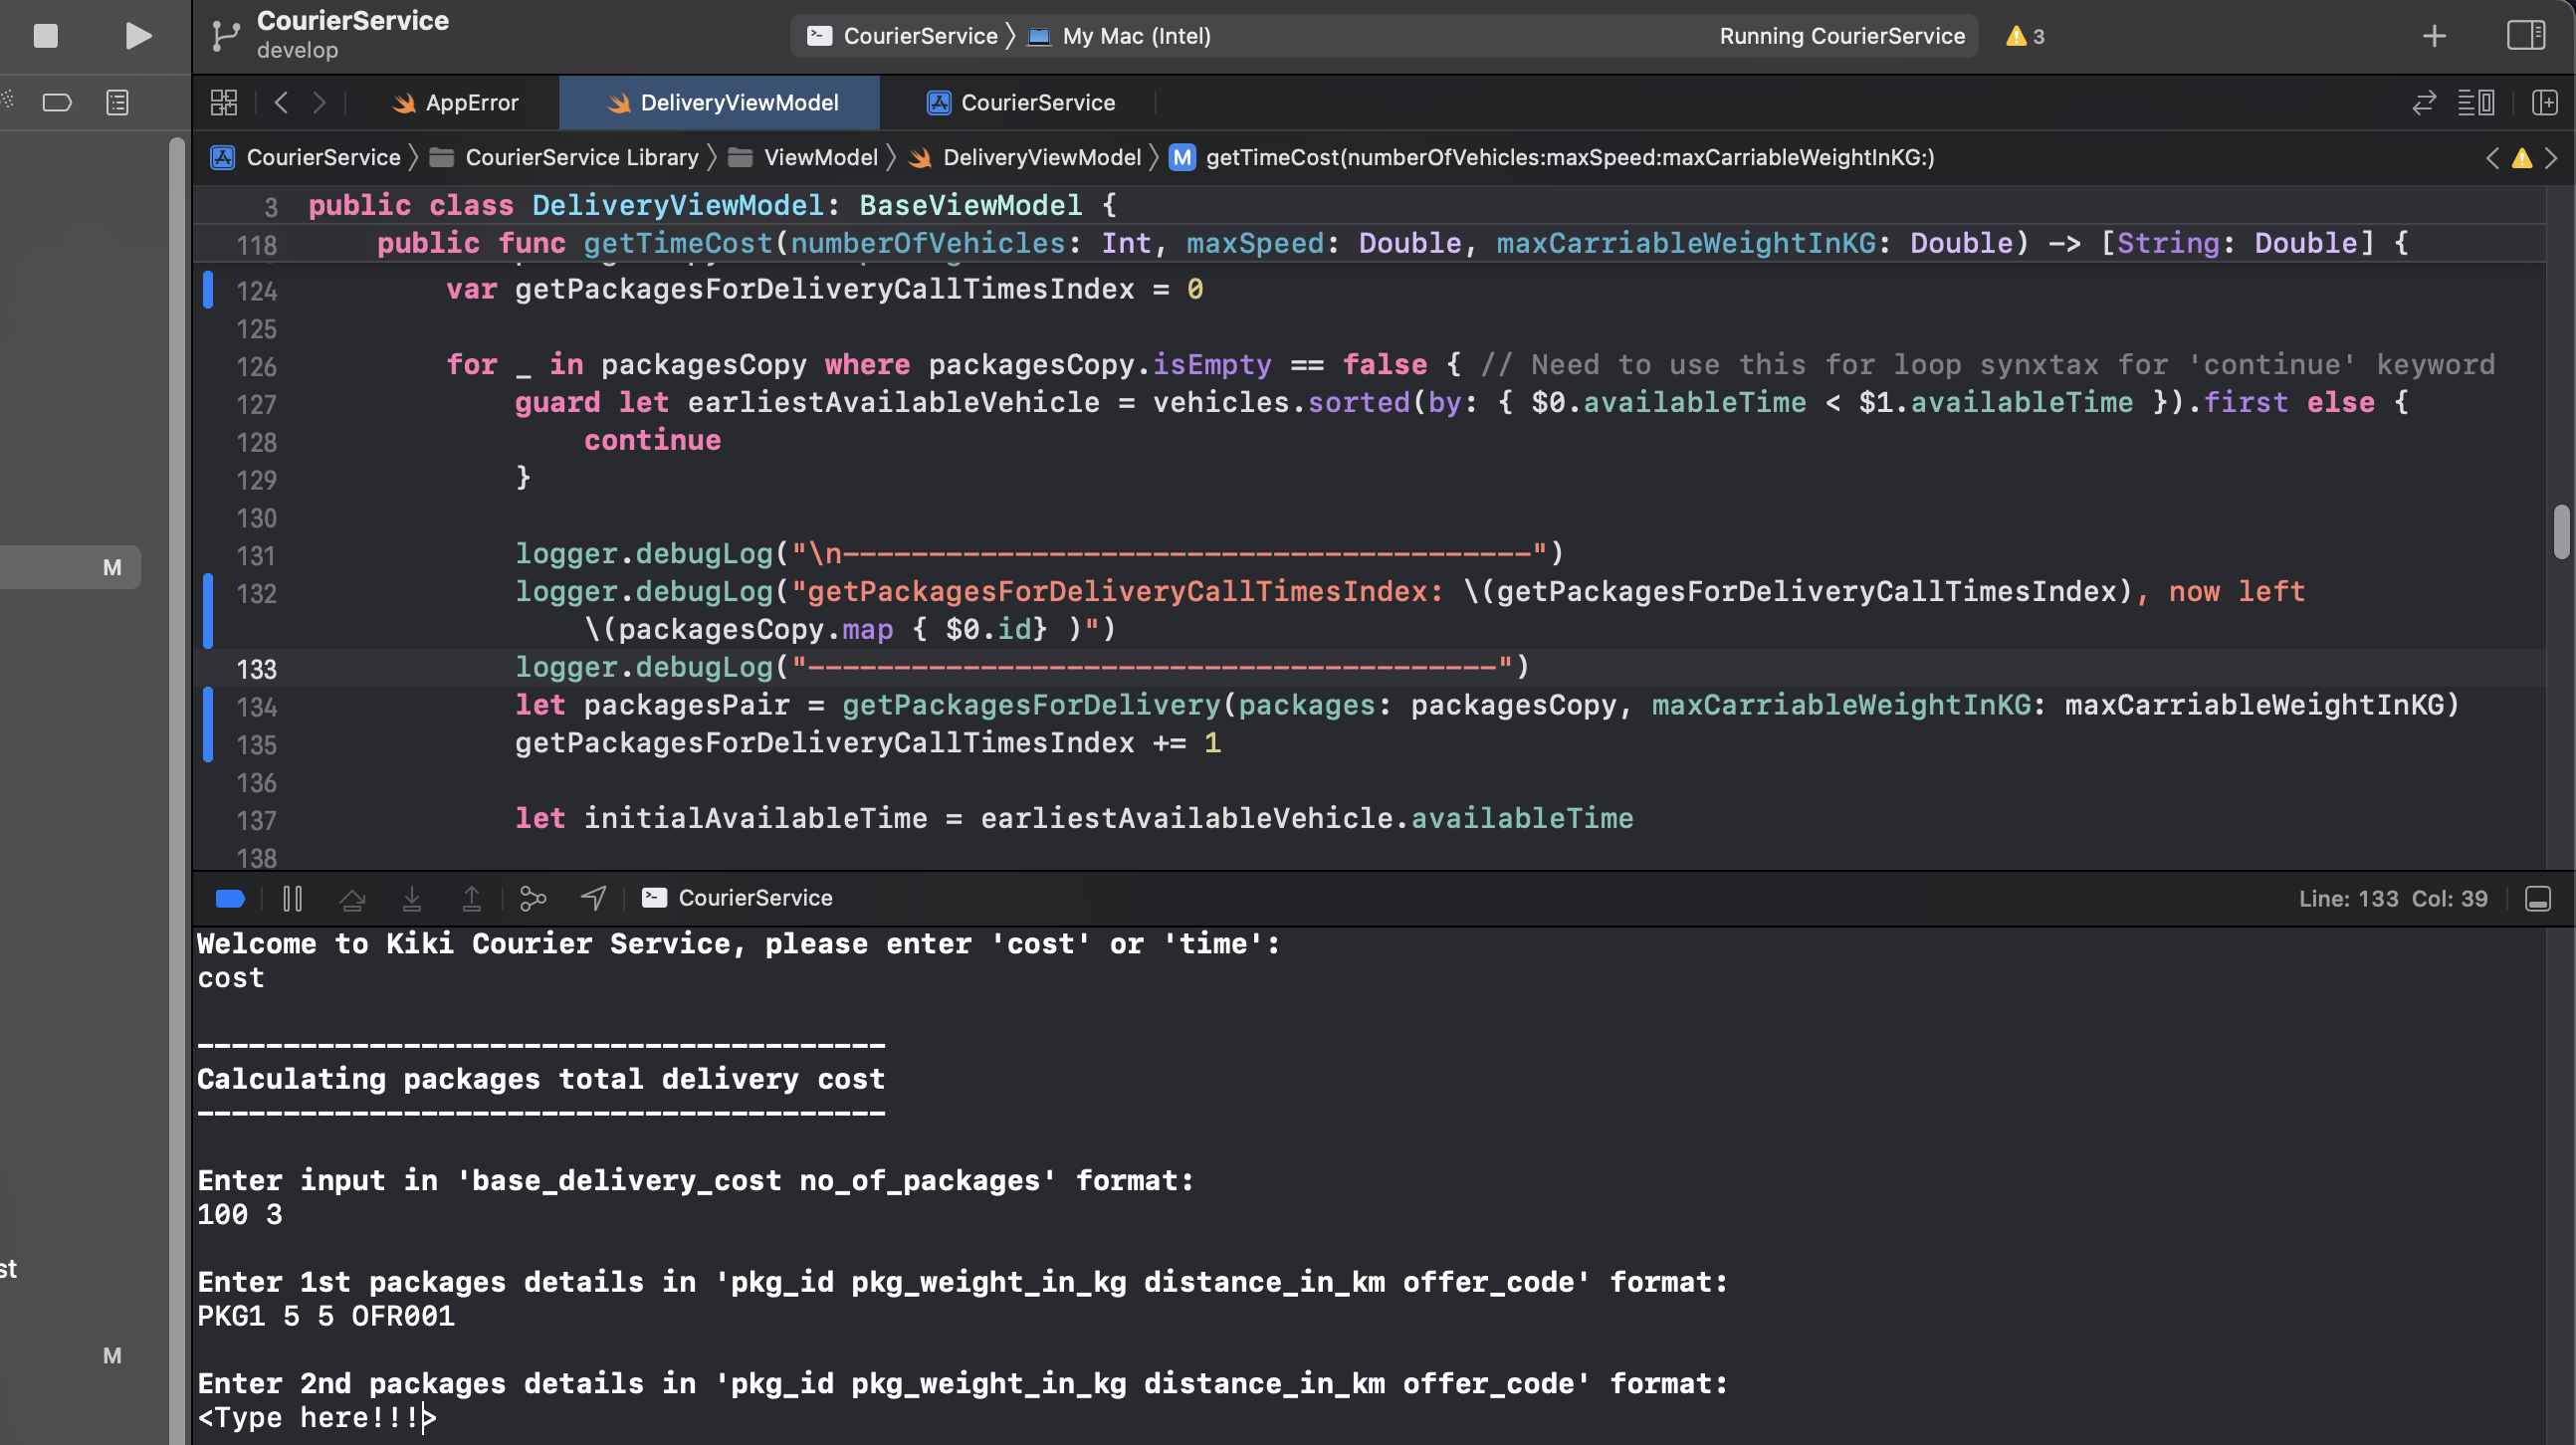2576x1445 pixels.
Task: Create a new editor with the plus icon
Action: [2434, 36]
